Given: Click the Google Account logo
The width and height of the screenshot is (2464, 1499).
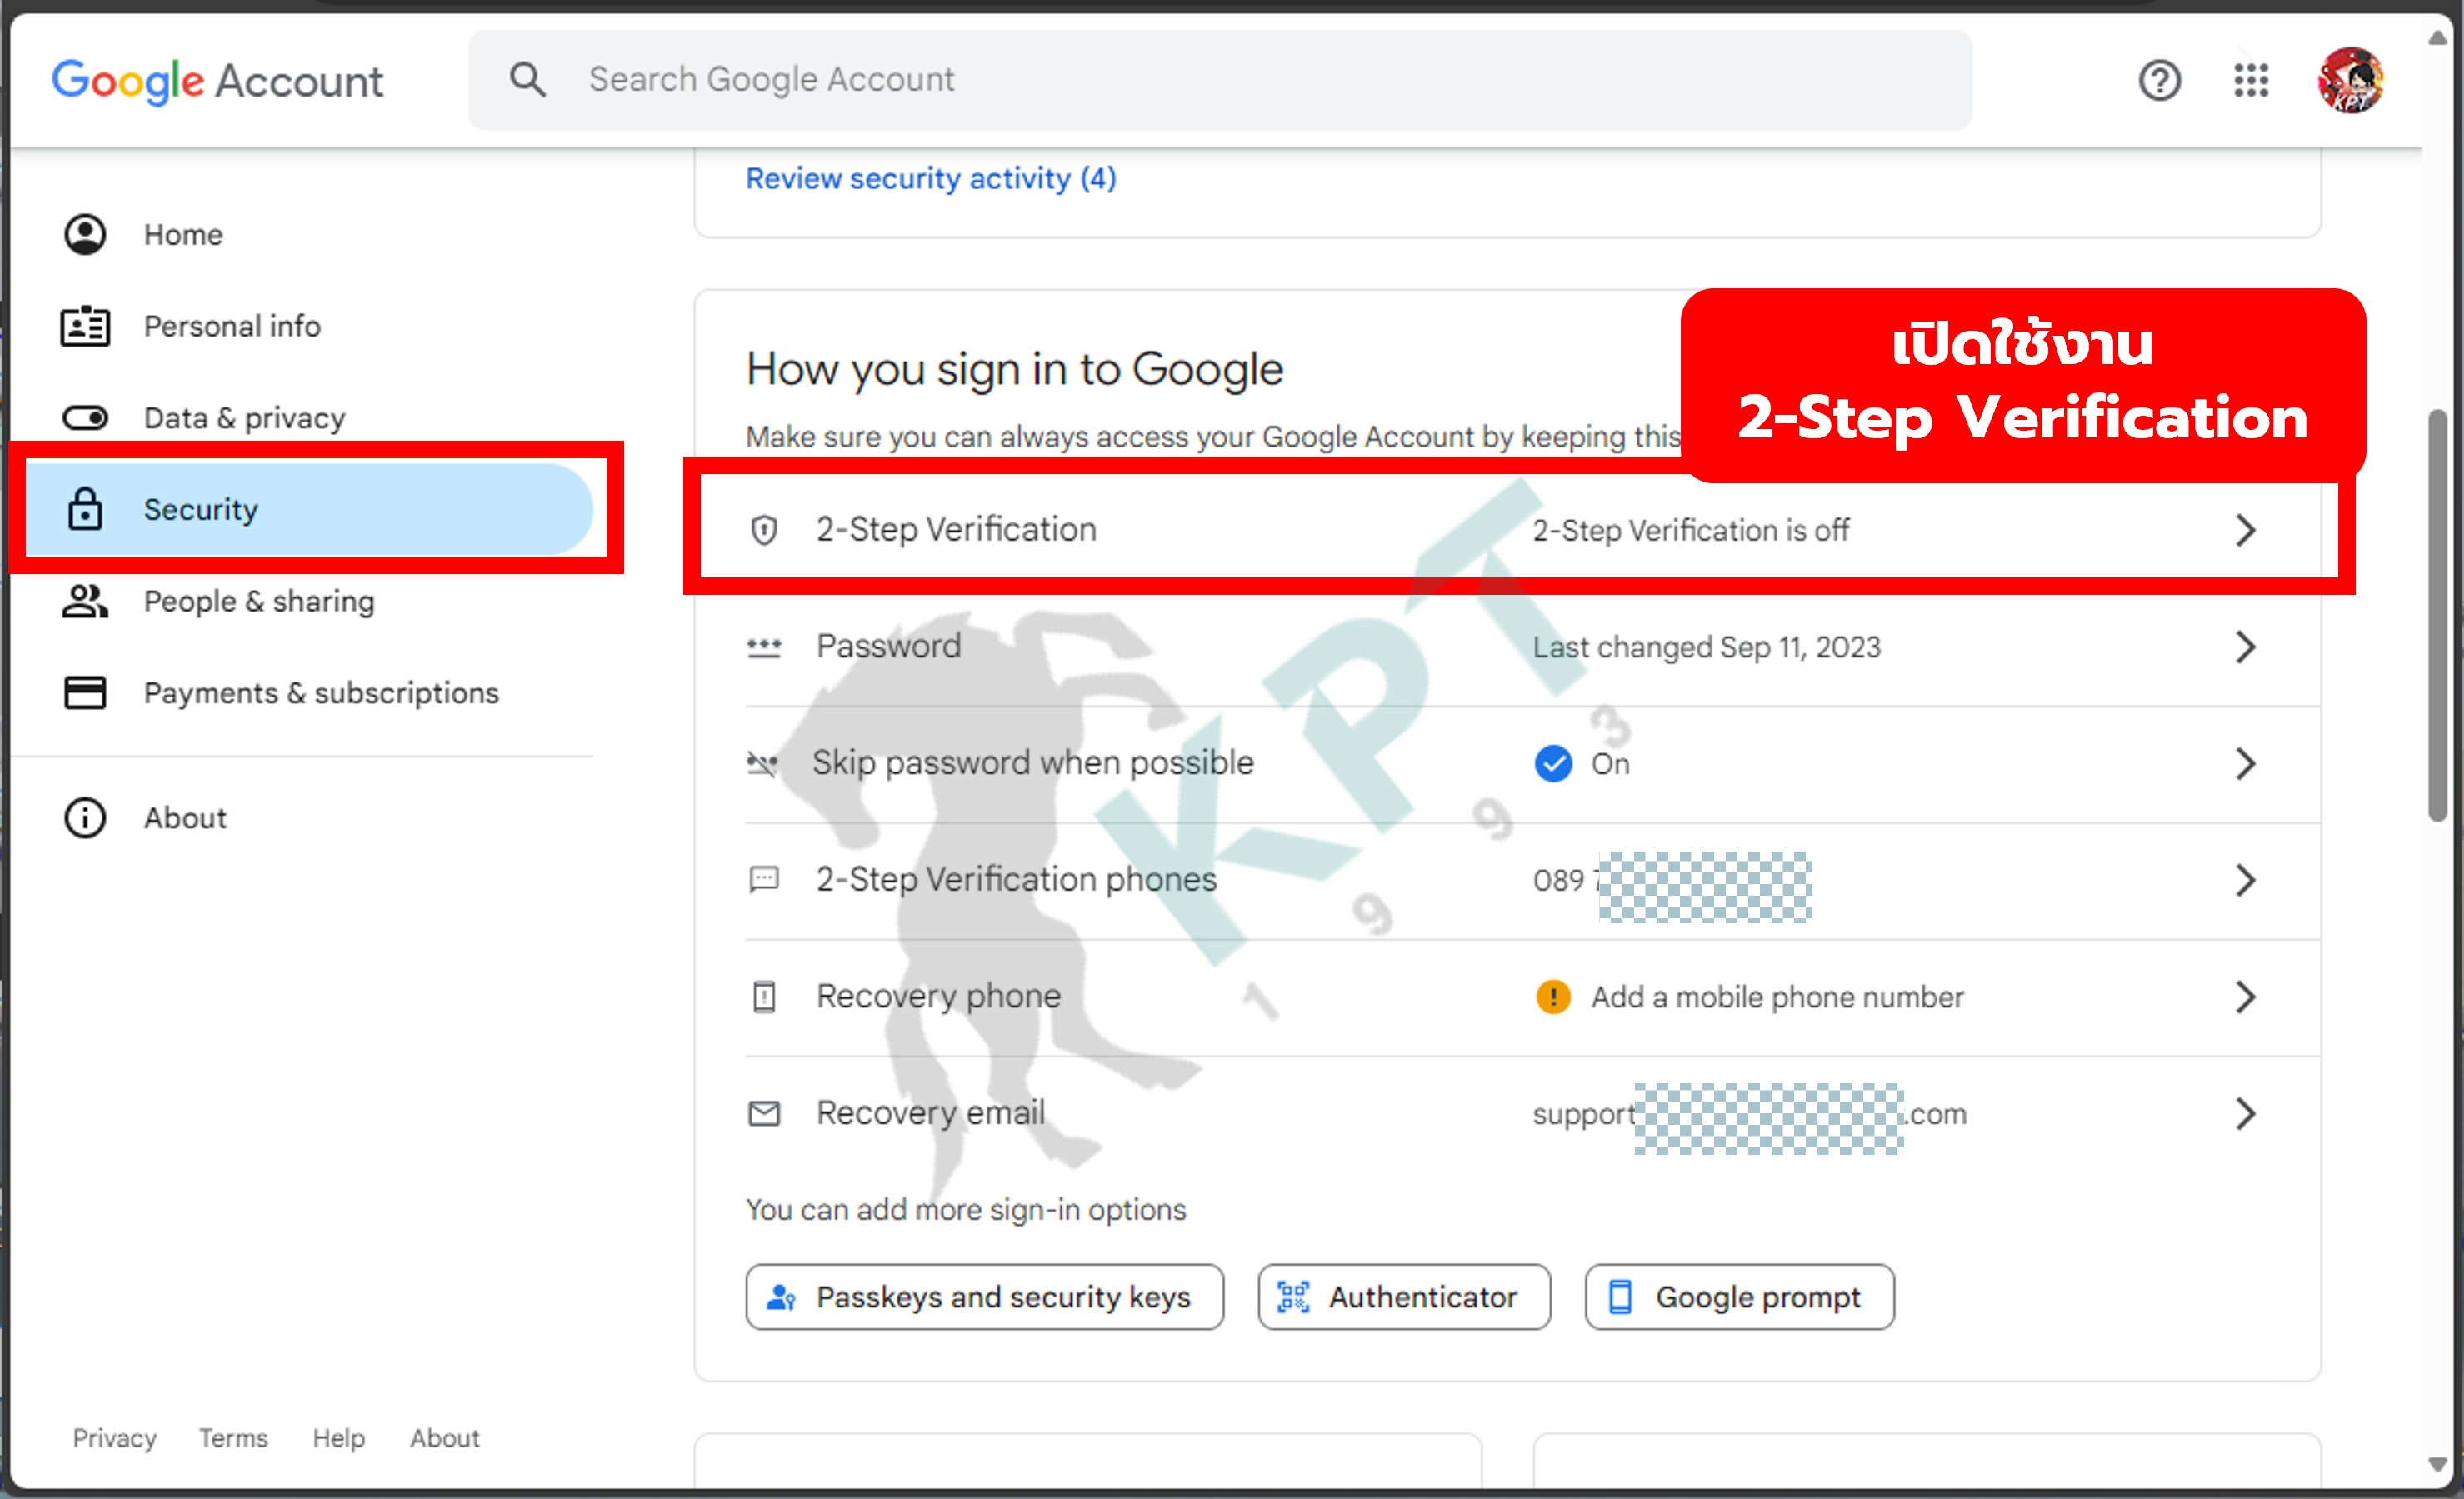Looking at the screenshot, I should [217, 81].
